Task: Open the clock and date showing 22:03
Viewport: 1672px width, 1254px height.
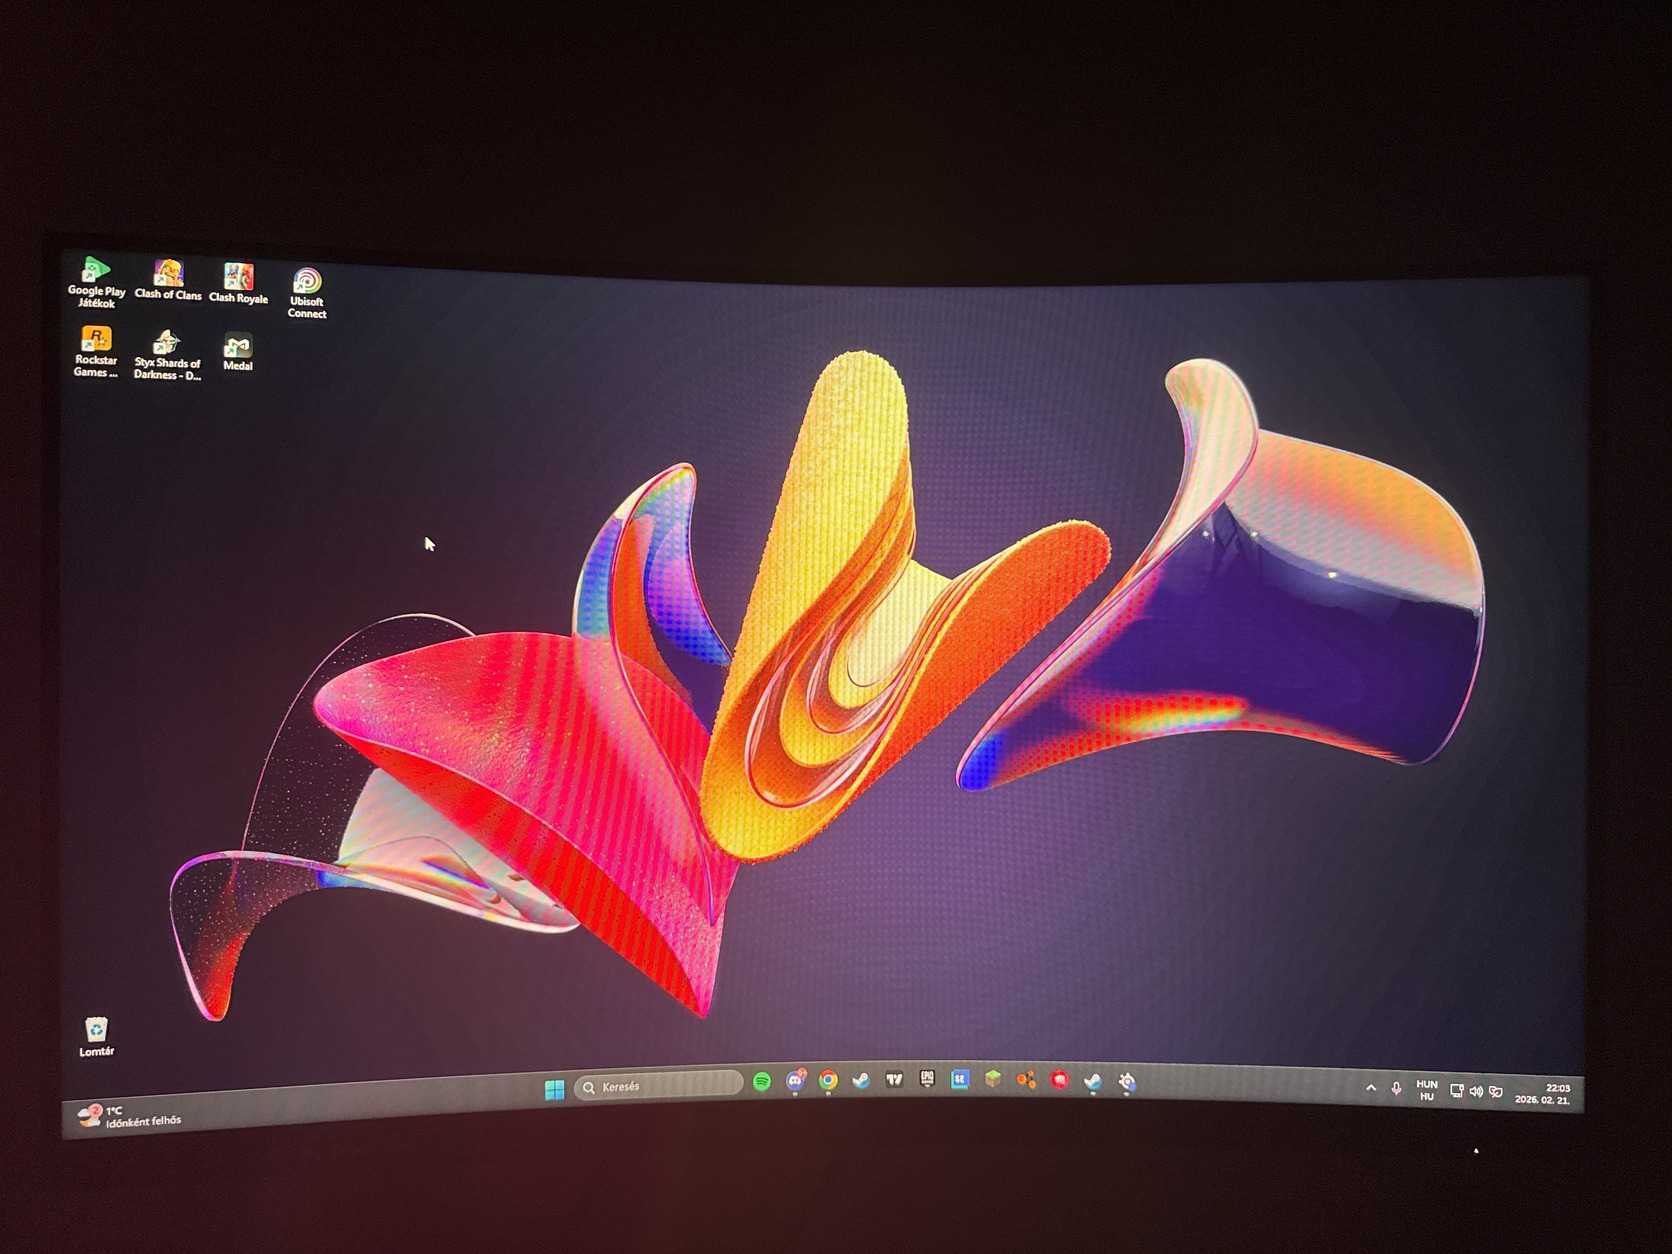Action: [x=1543, y=1094]
